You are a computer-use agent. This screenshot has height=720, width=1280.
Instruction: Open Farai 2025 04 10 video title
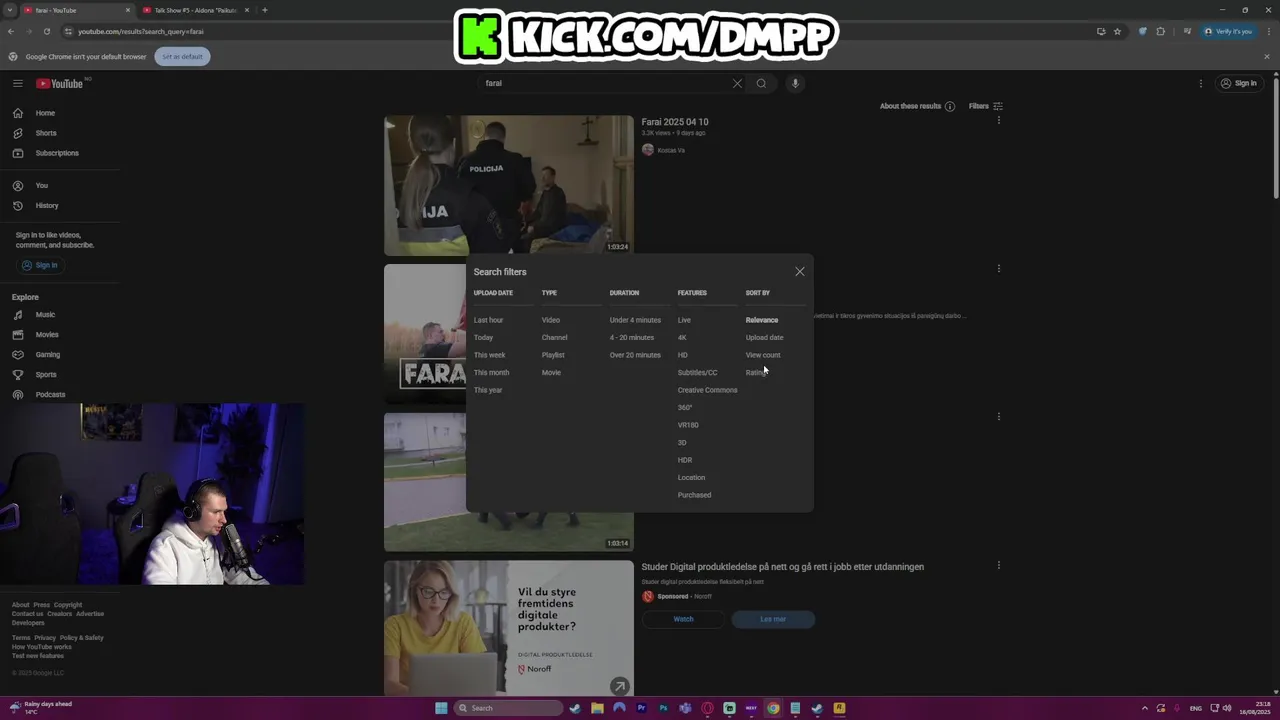click(675, 122)
